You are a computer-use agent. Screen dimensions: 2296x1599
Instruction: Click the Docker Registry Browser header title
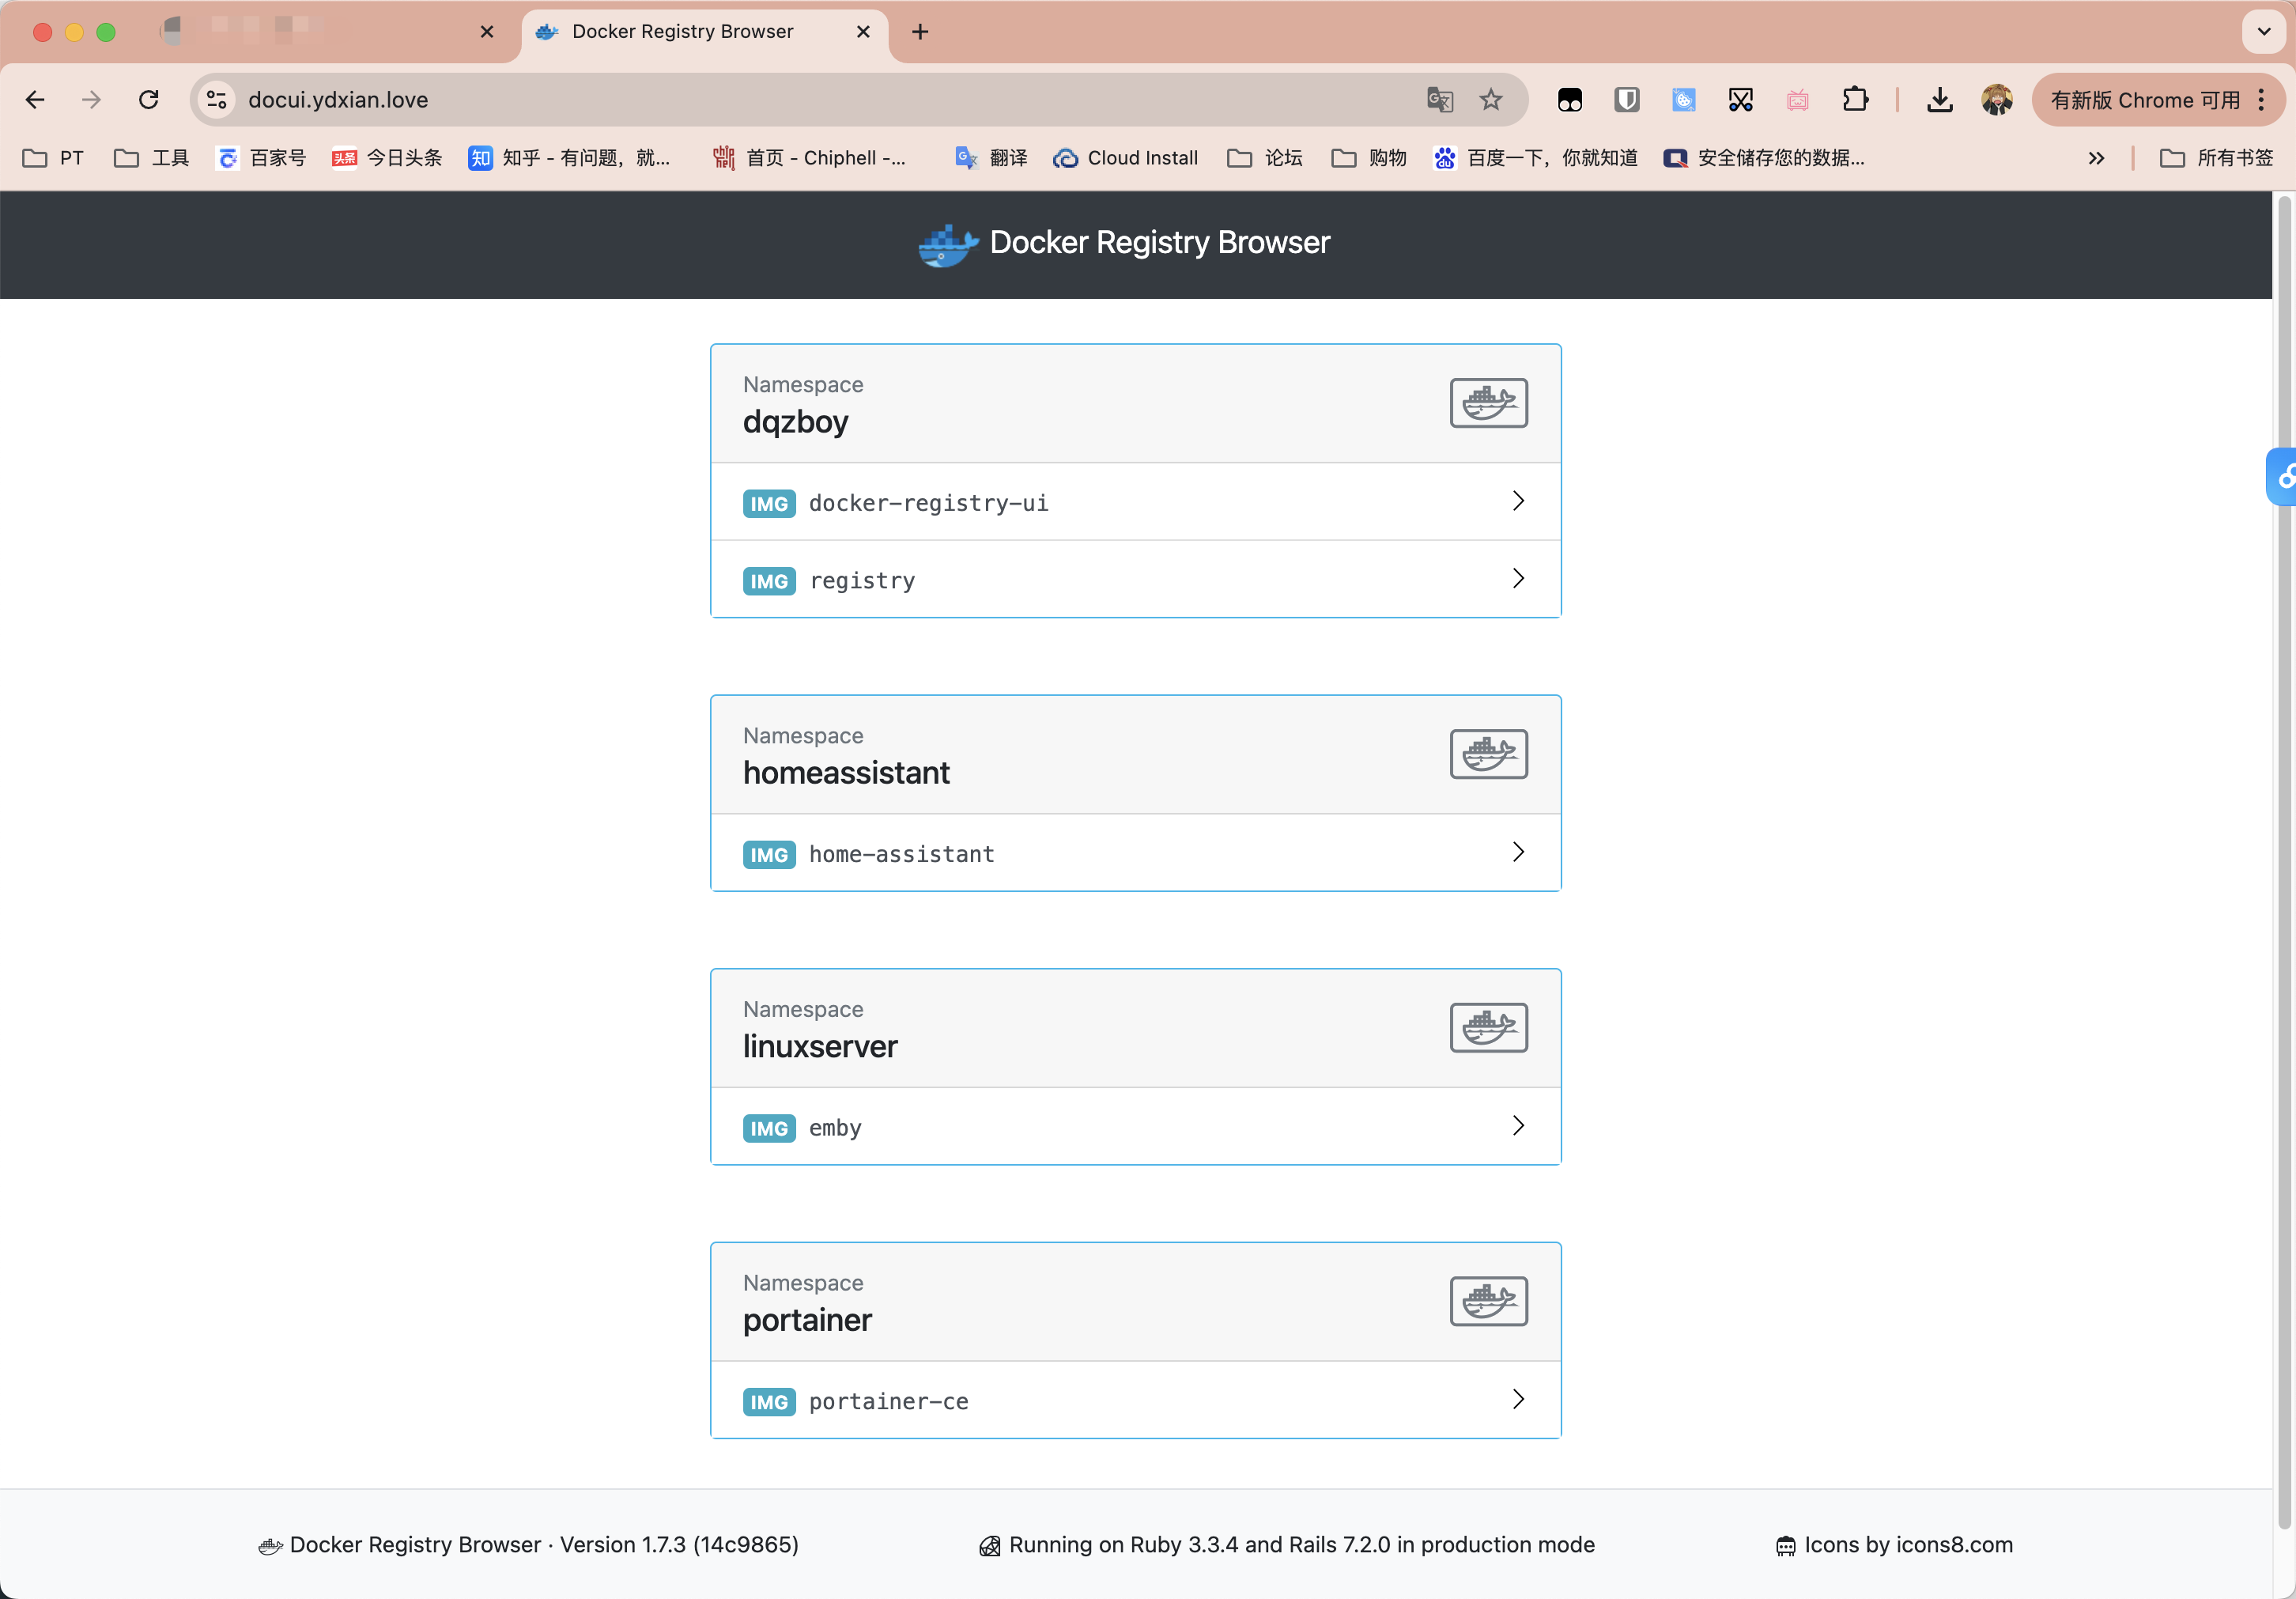click(1159, 243)
